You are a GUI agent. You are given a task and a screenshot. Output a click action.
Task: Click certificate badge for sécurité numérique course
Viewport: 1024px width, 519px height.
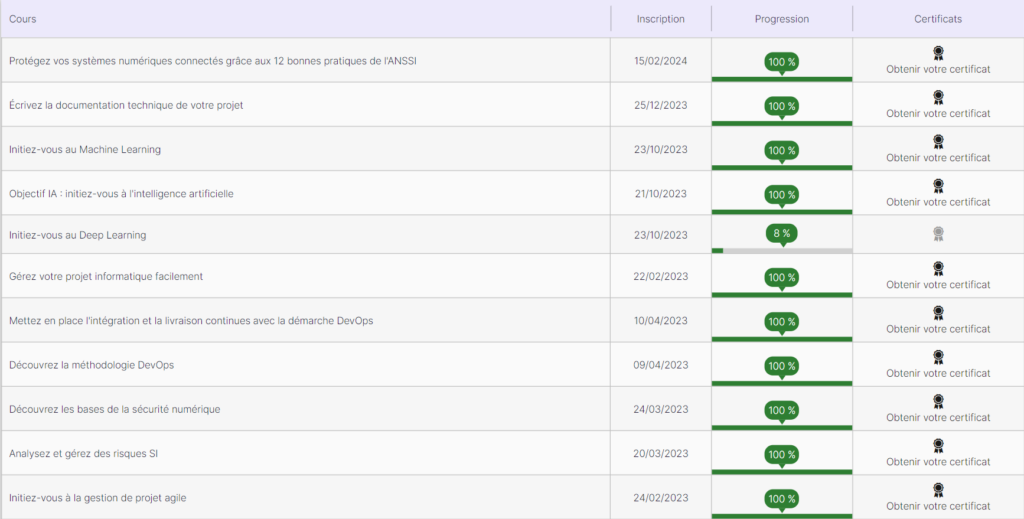click(938, 402)
